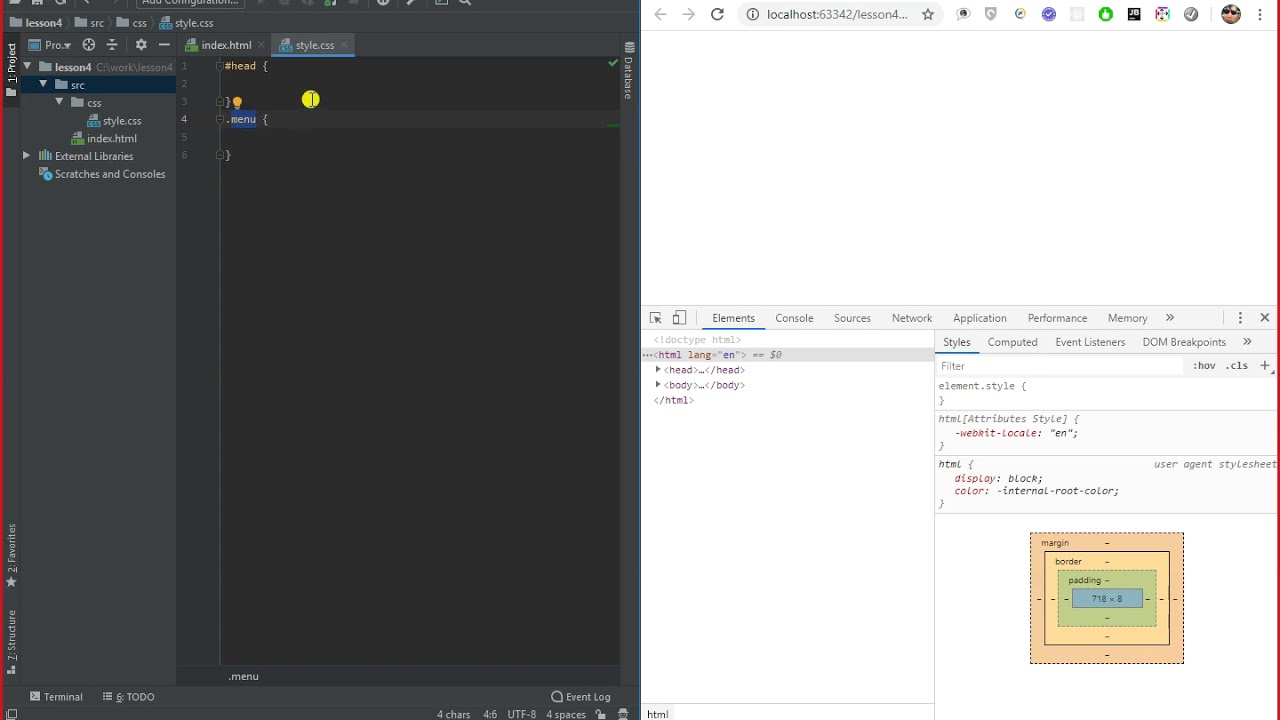The image size is (1280, 720).
Task: Open Chrome profile avatar
Action: tap(1231, 14)
